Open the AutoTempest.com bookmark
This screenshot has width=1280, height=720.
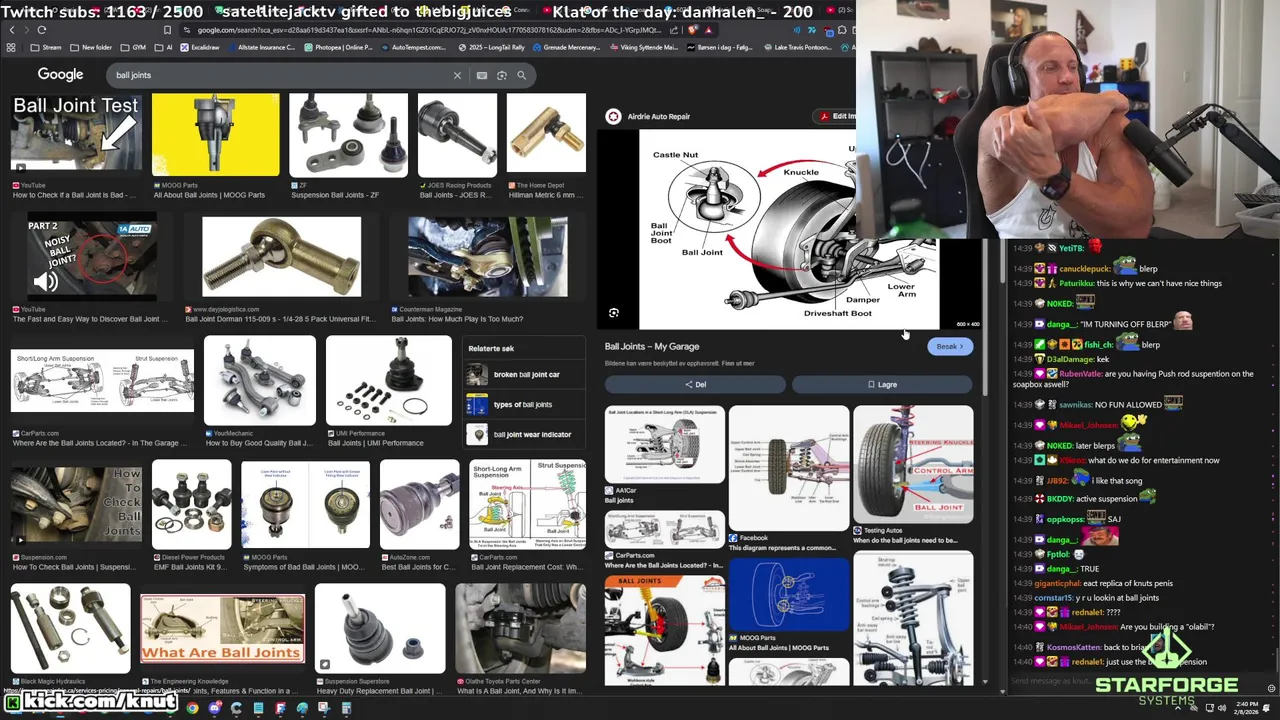click(411, 47)
